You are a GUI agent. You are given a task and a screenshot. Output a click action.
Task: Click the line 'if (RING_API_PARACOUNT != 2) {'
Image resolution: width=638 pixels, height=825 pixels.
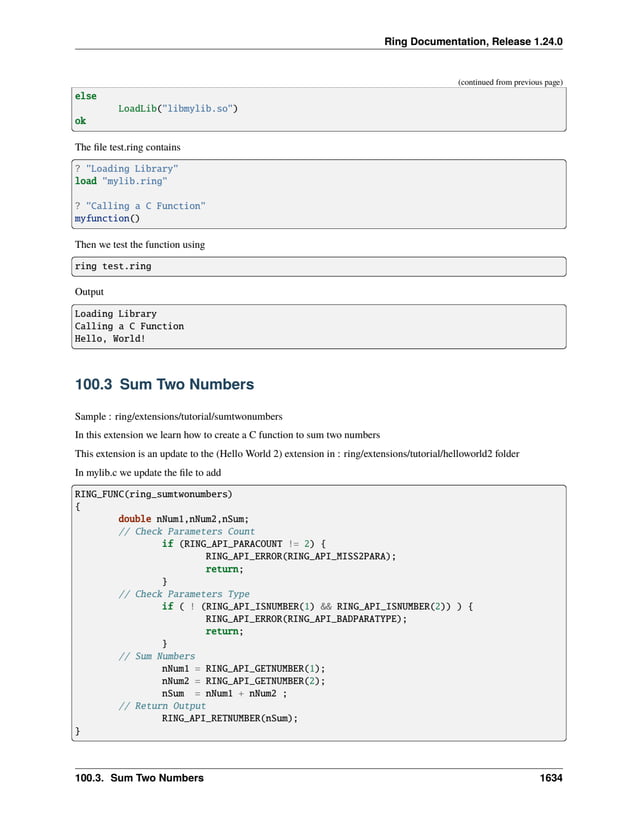point(244,544)
